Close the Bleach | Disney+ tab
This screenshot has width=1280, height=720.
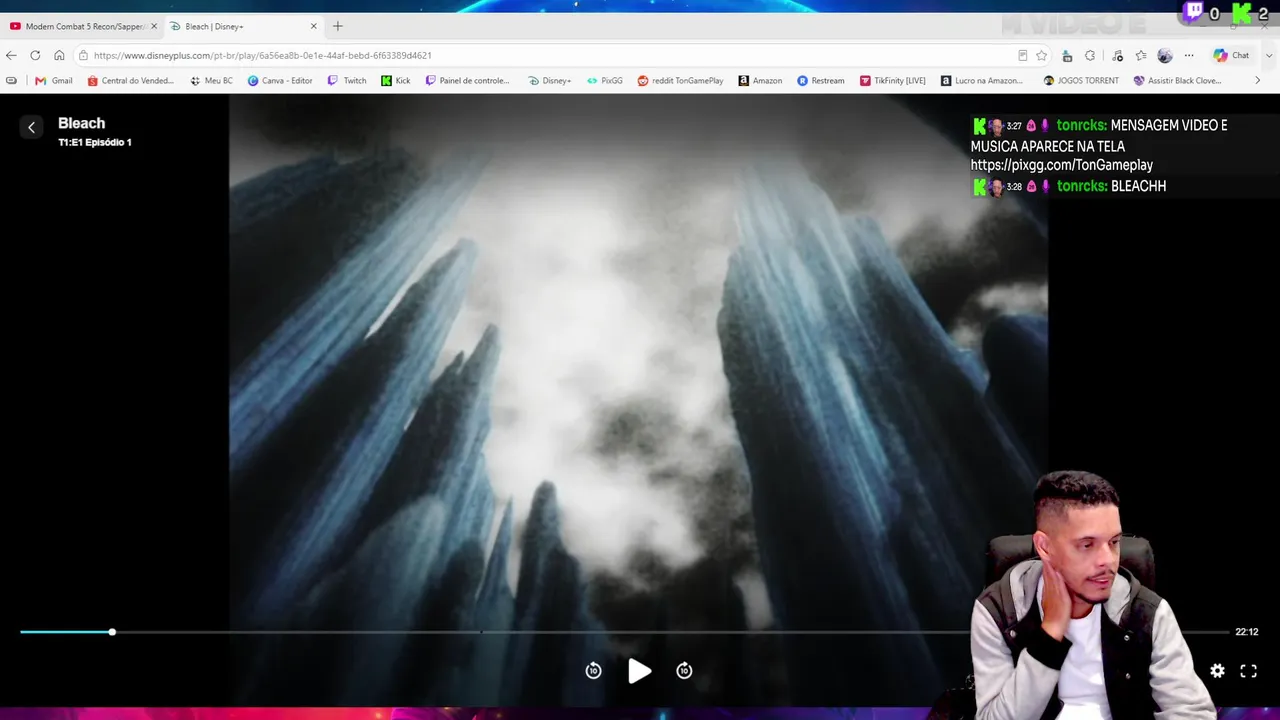click(x=314, y=26)
